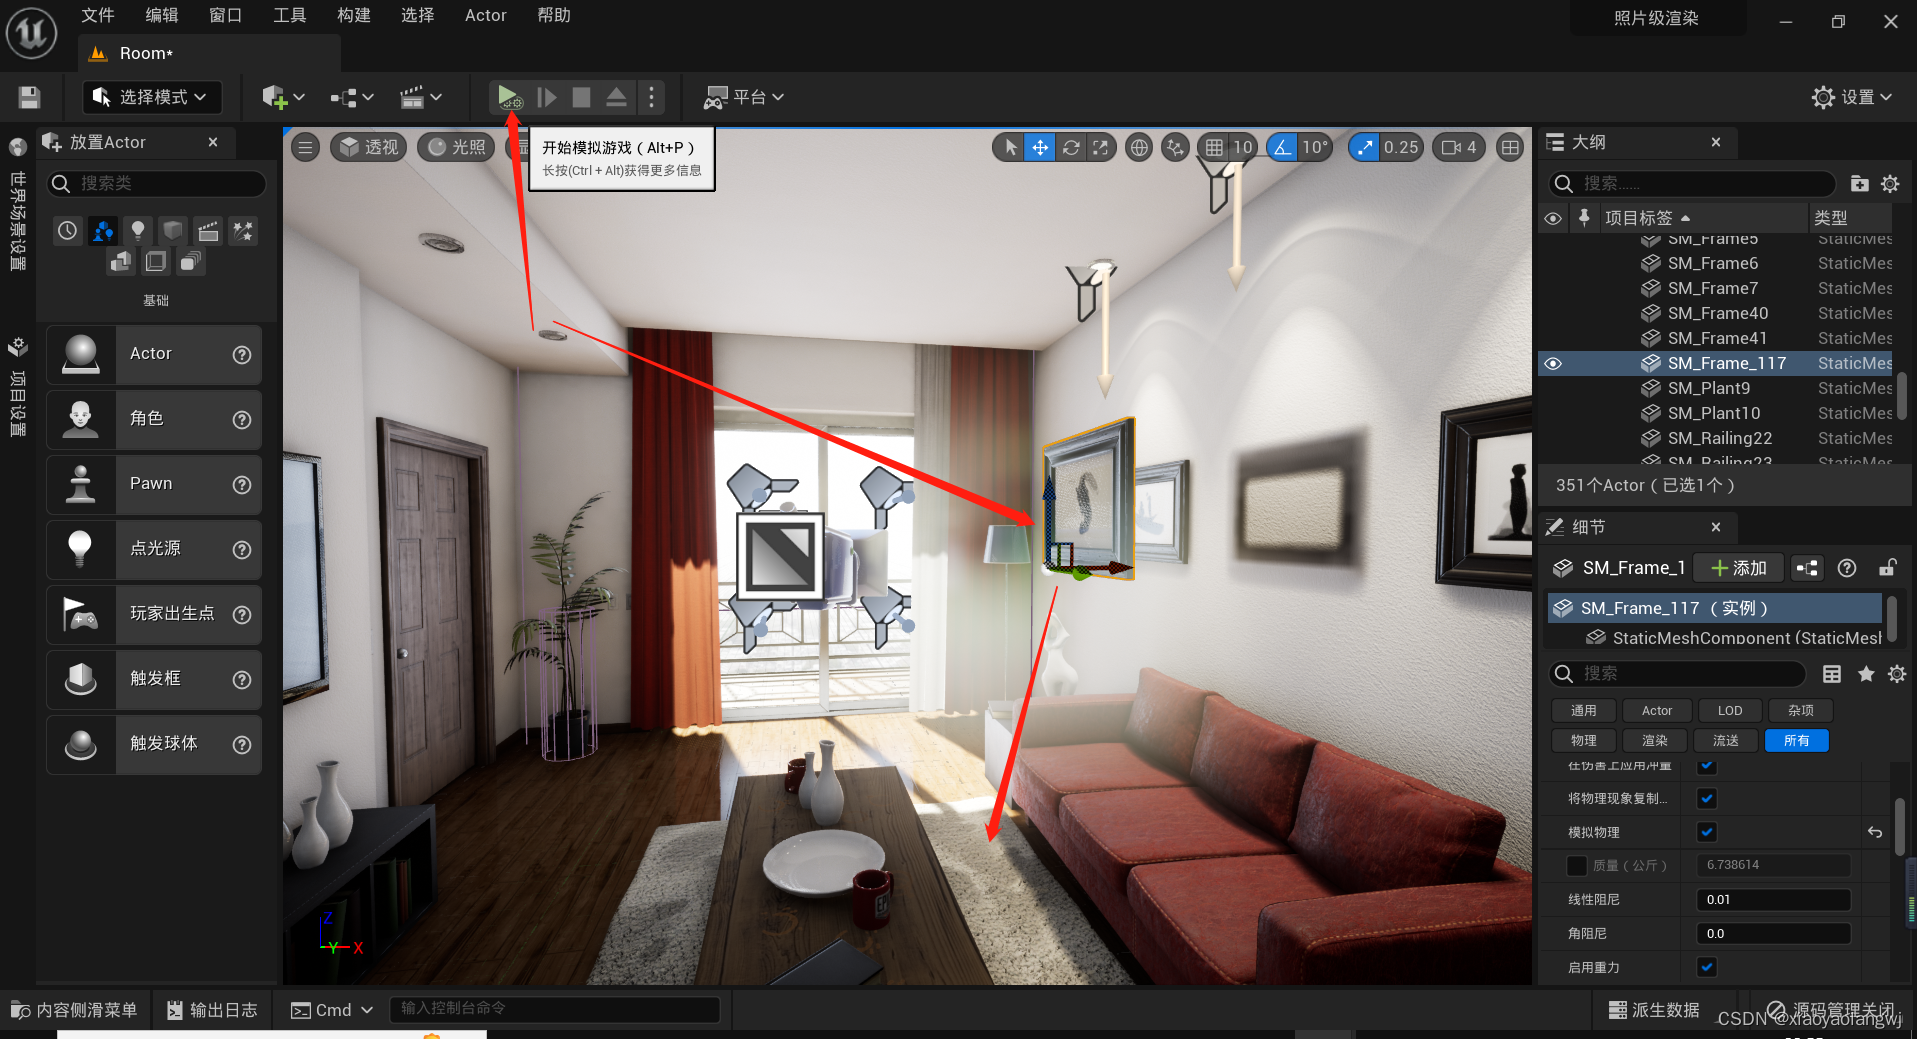This screenshot has width=1917, height=1039.
Task: Toggle rotation snapping angle icon
Action: coord(1282,148)
